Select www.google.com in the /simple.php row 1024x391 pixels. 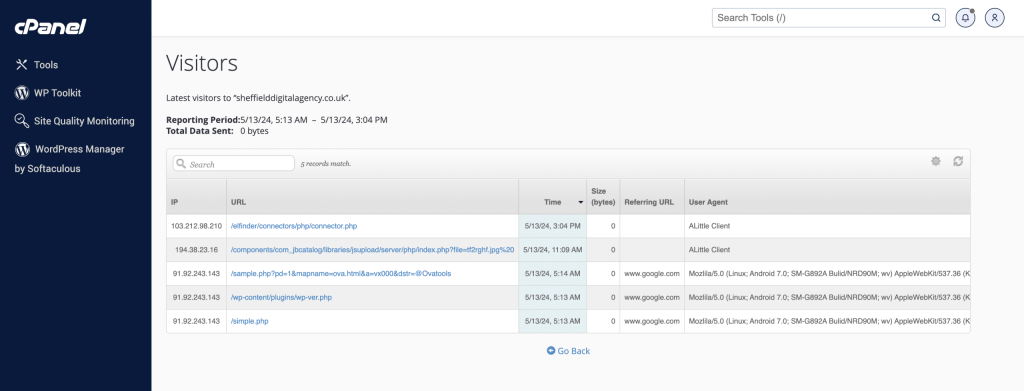point(652,321)
